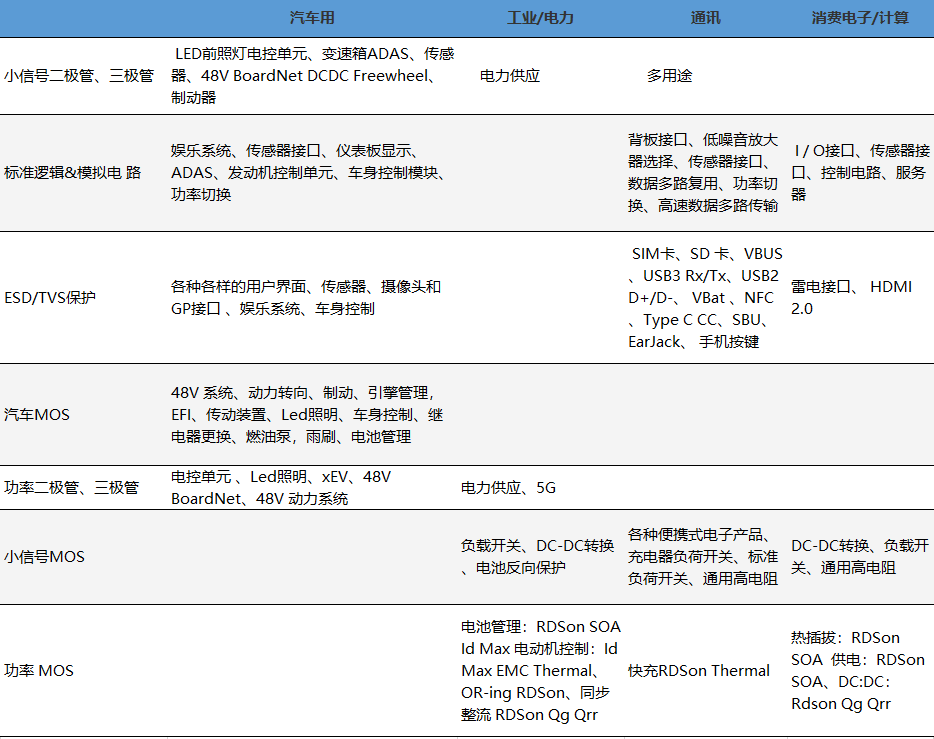This screenshot has height=739, width=934.
Task: Select the 工业/电力 column header
Action: (540, 18)
